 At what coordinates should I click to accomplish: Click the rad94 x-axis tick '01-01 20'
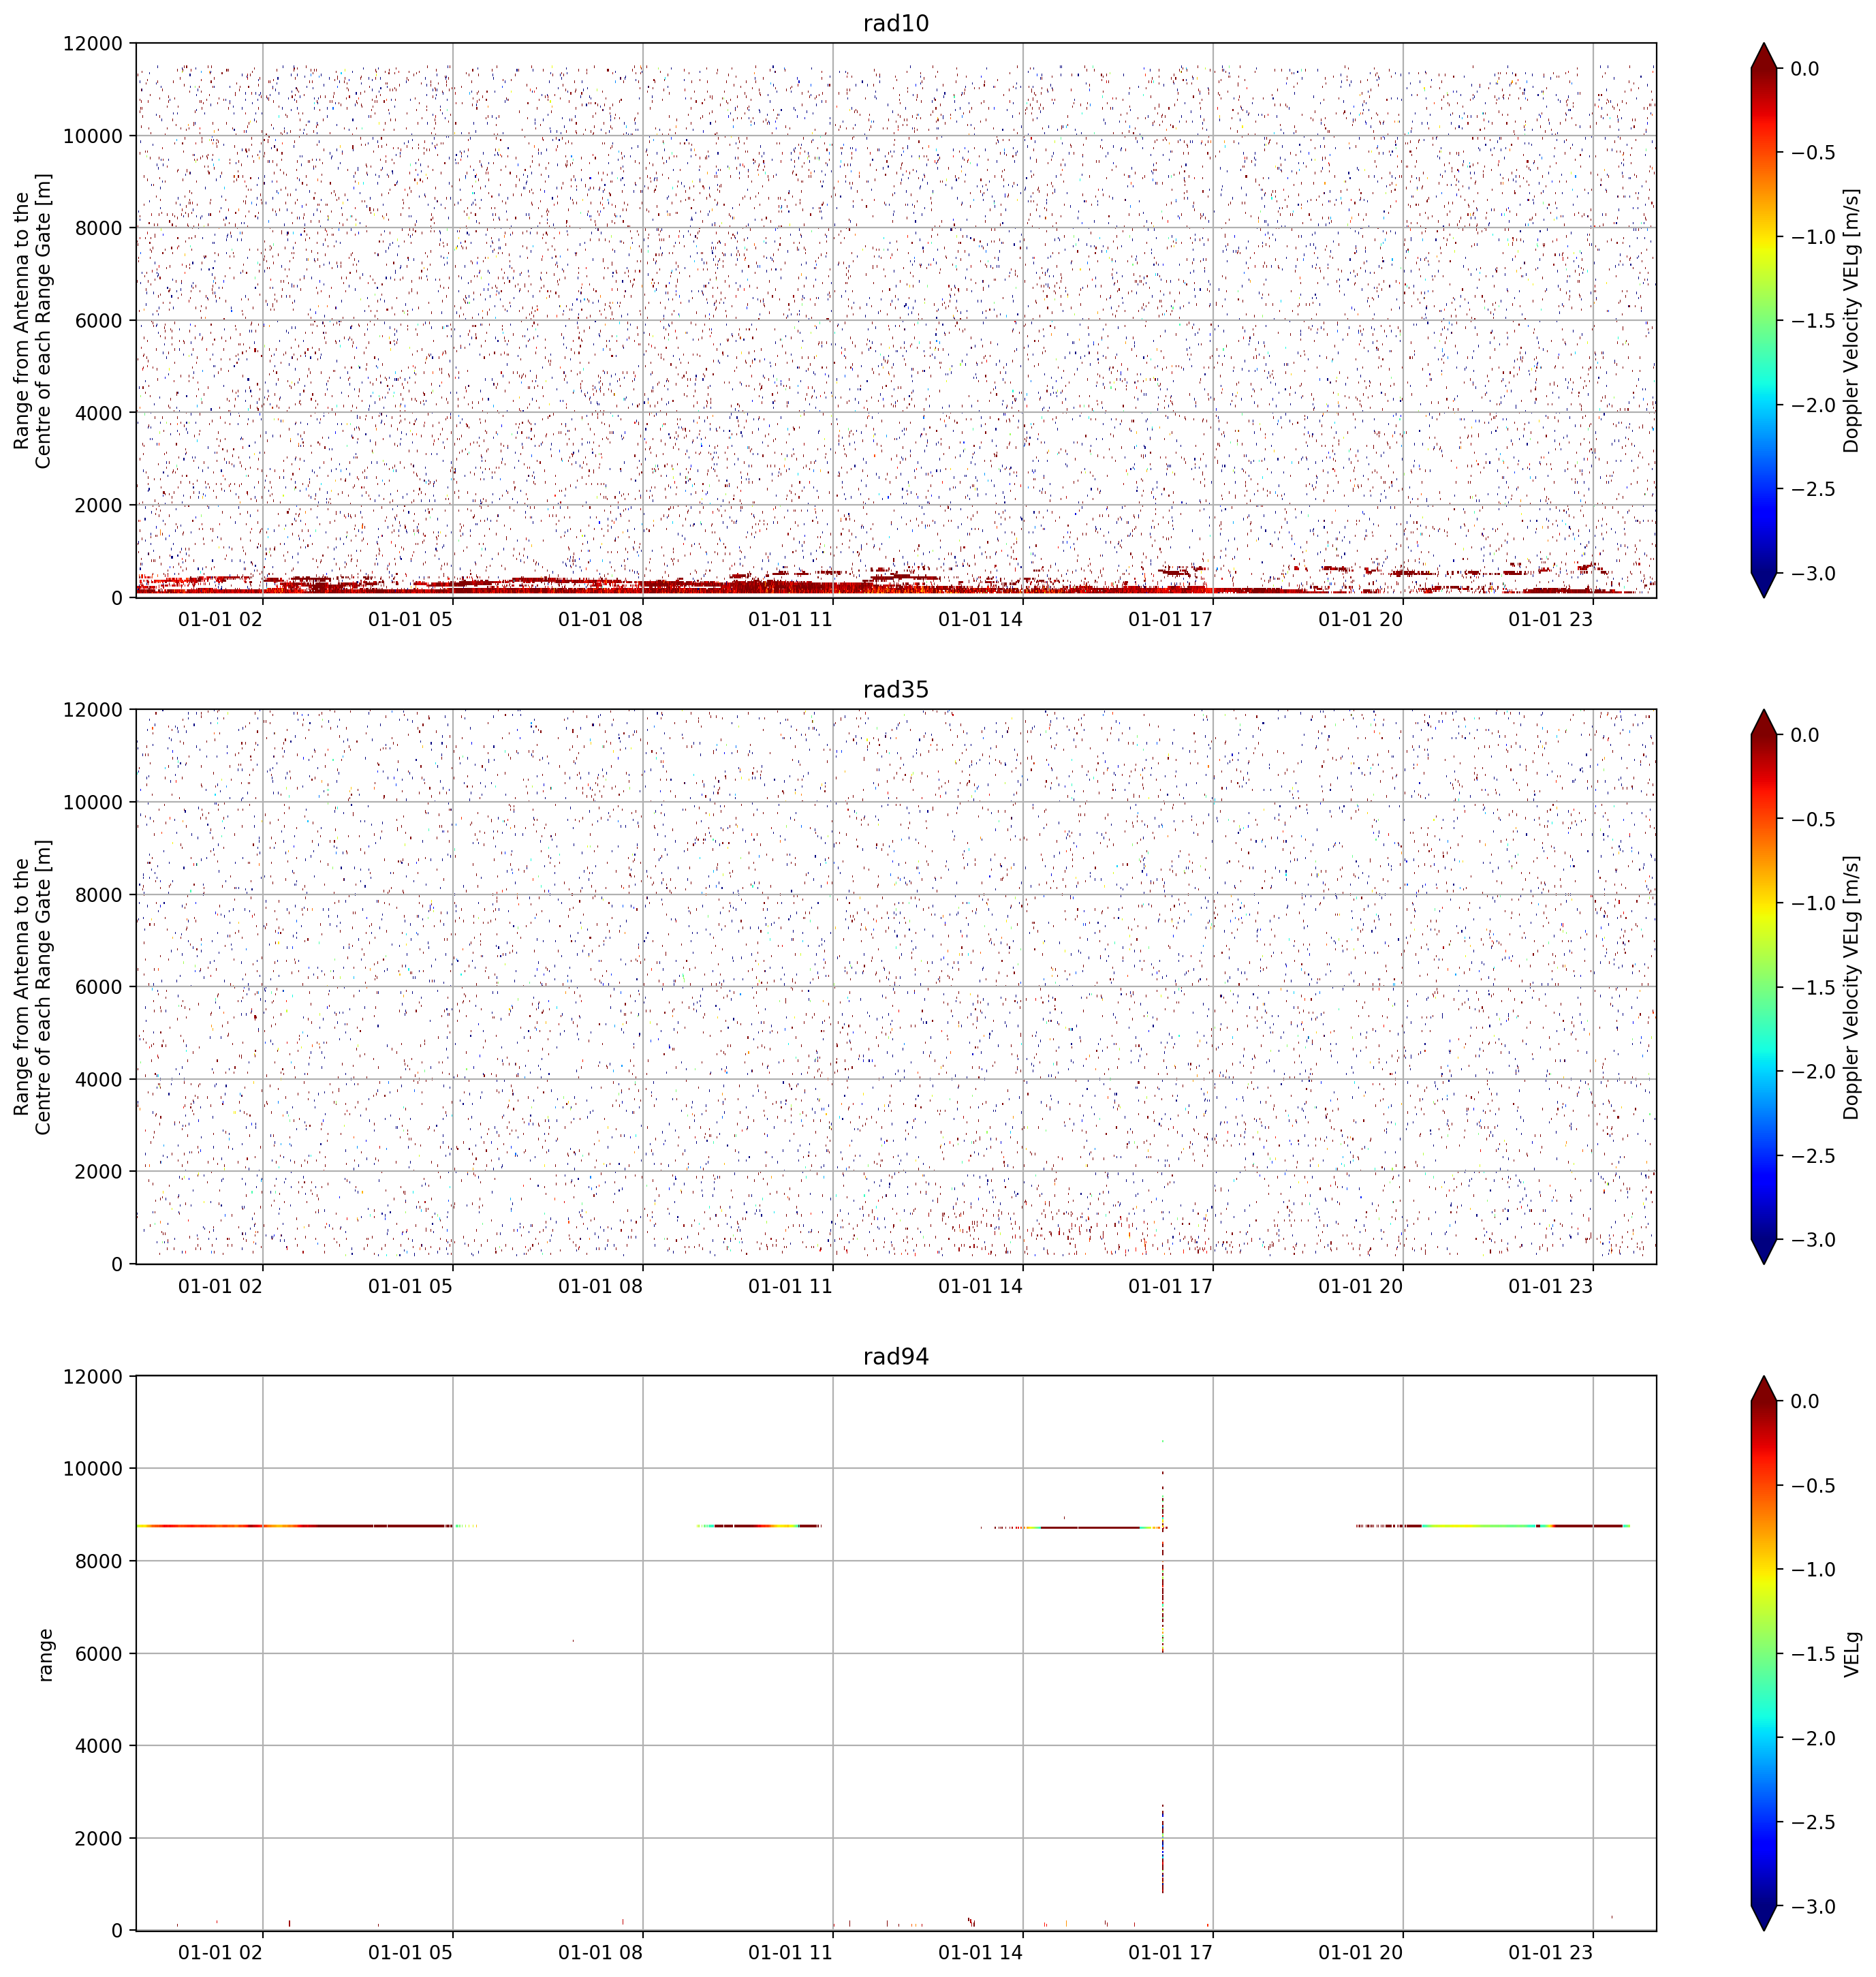[x=1360, y=1952]
